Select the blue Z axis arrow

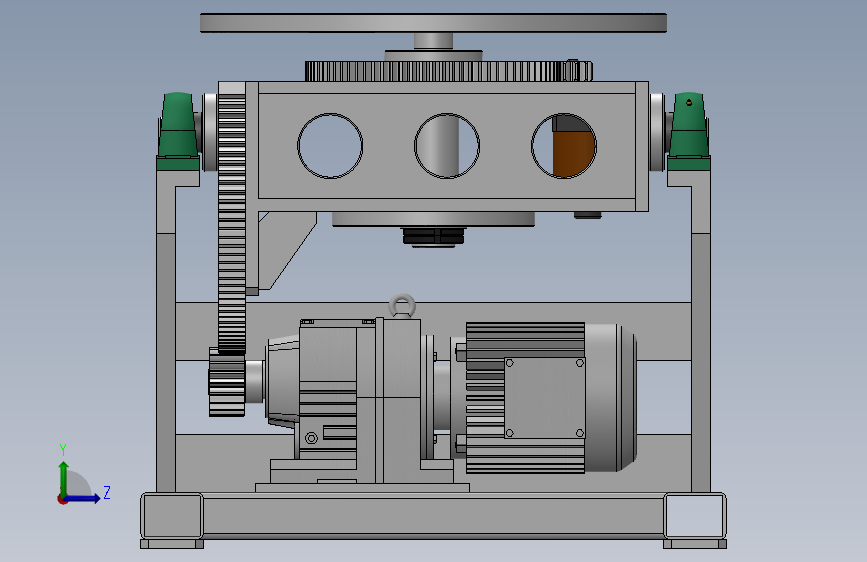click(x=83, y=498)
